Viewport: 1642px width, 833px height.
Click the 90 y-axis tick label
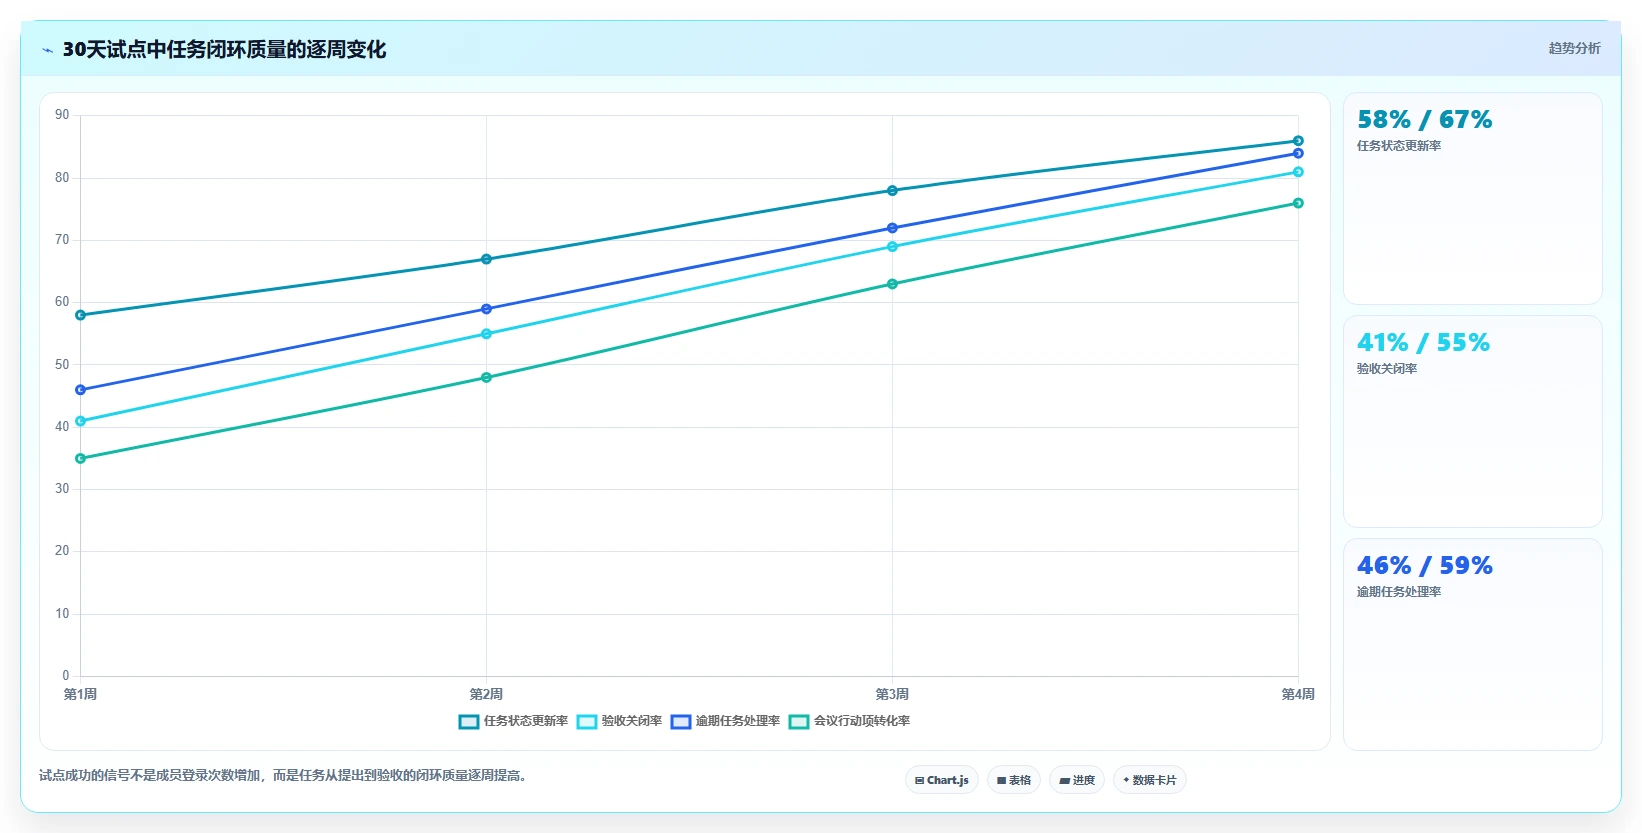[x=62, y=115]
